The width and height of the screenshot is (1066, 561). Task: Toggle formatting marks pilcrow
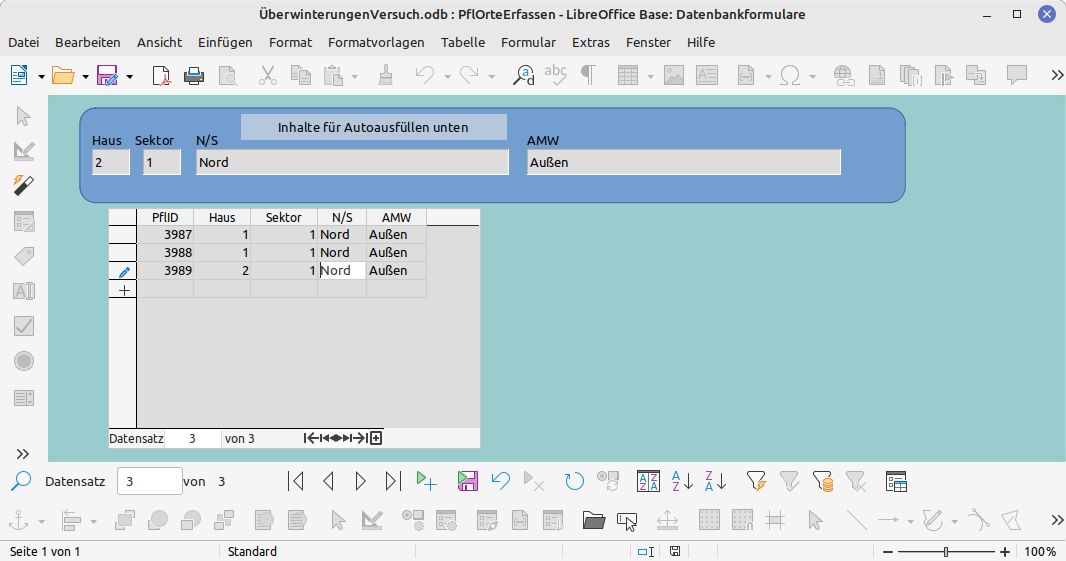(589, 75)
